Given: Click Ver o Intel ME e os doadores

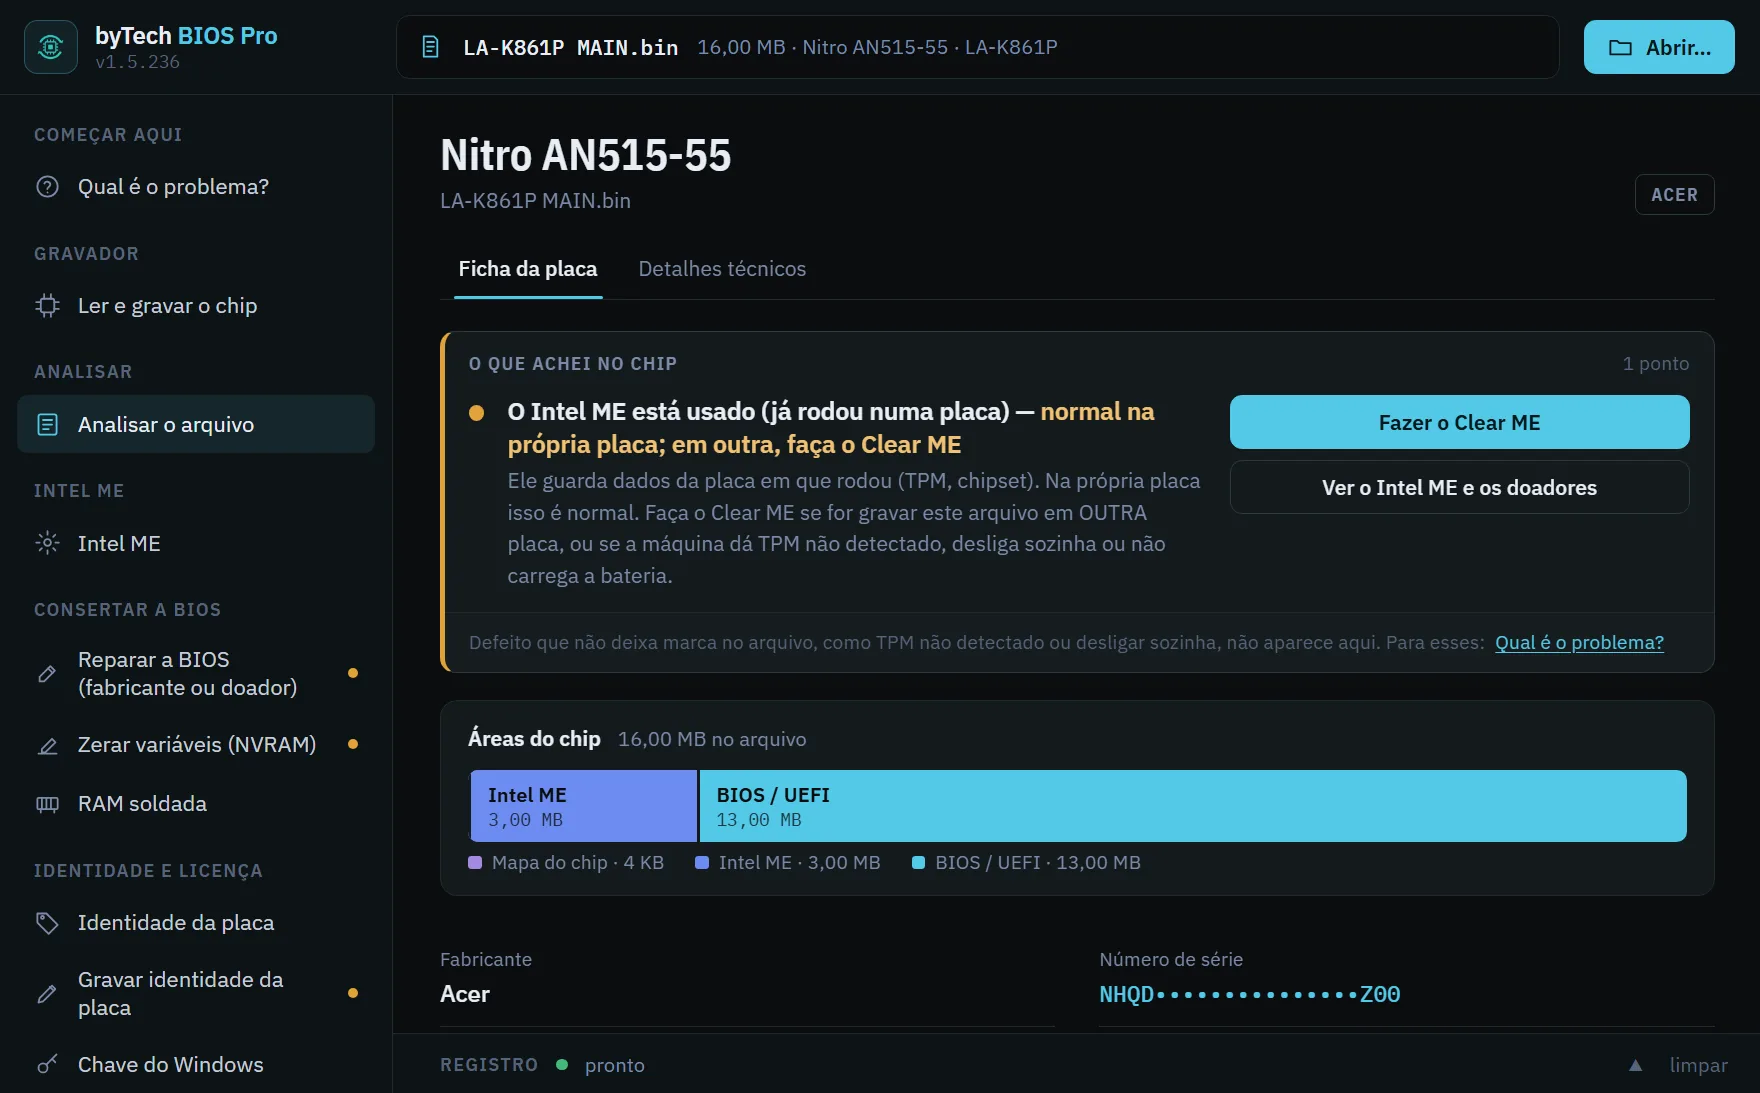Looking at the screenshot, I should click(1459, 487).
